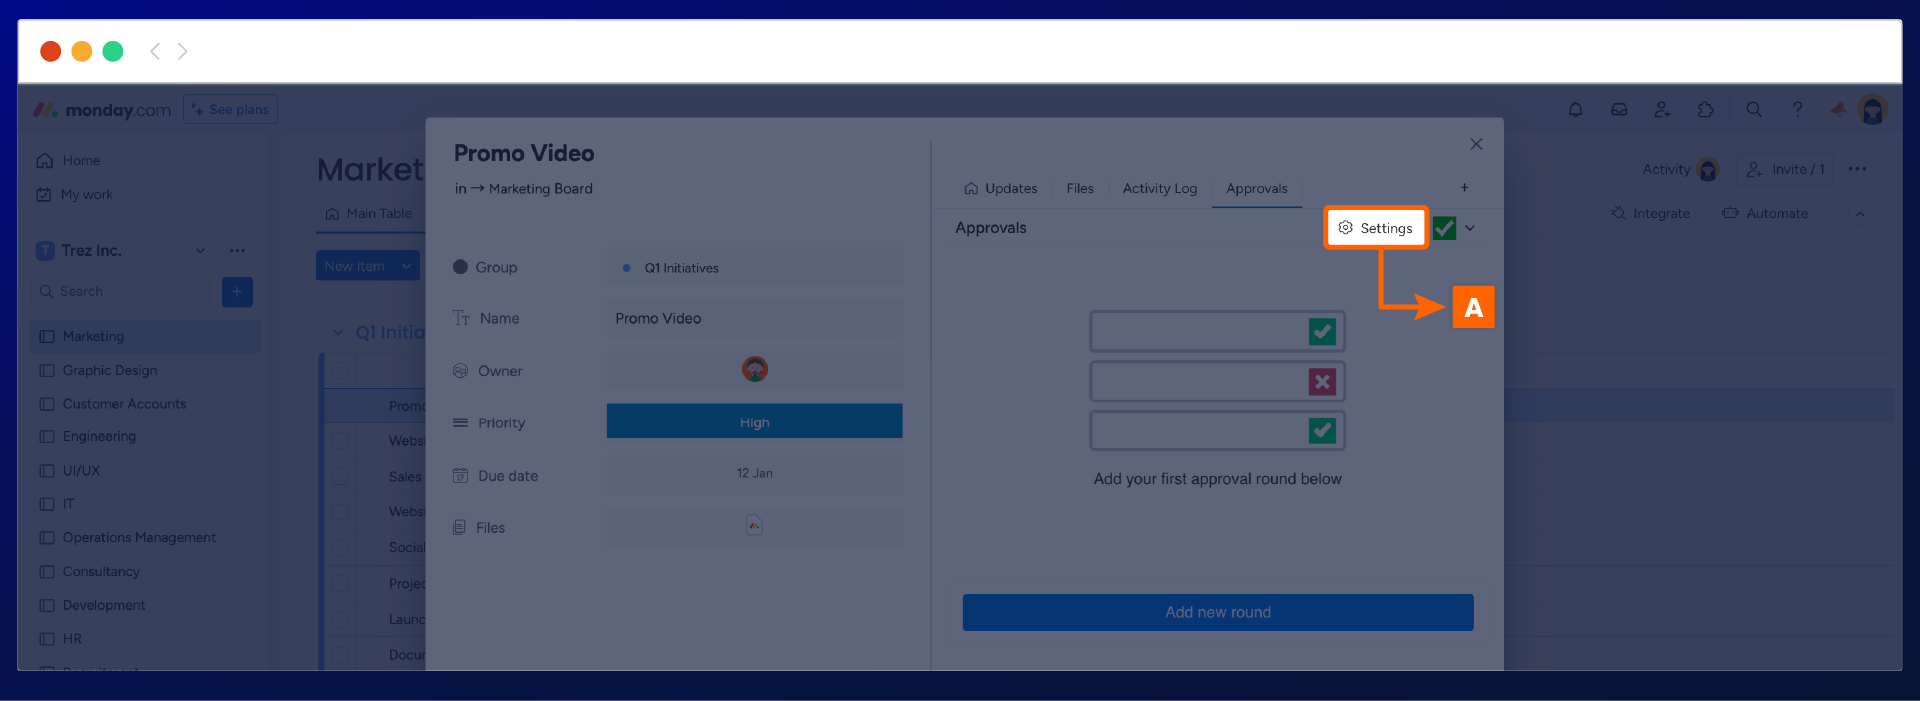
Task: Click the file thumbnail in Files field
Action: click(754, 526)
